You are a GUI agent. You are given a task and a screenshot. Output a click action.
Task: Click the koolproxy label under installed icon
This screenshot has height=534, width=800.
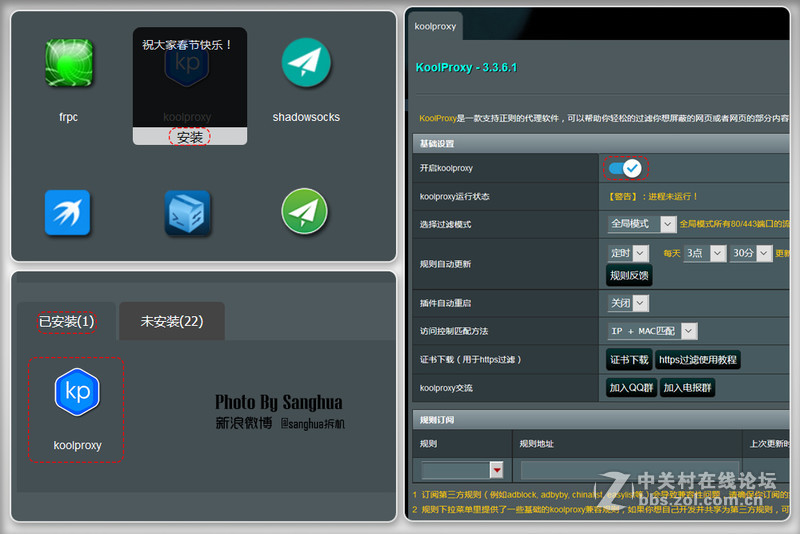coord(78,445)
